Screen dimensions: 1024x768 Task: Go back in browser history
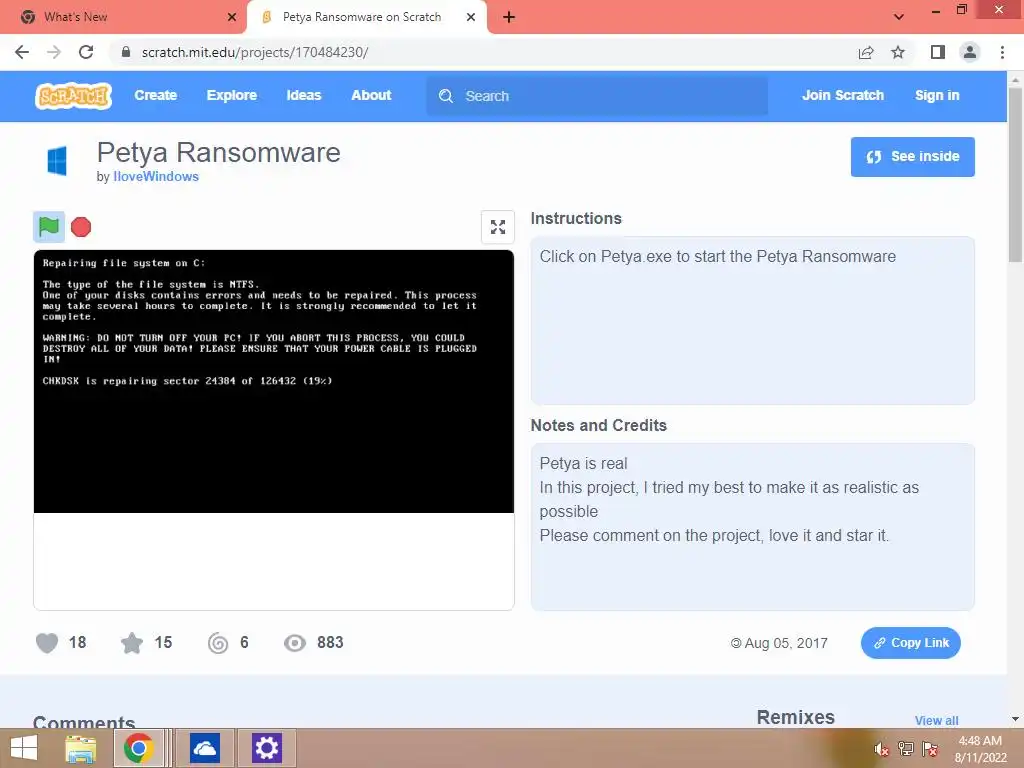pos(22,52)
